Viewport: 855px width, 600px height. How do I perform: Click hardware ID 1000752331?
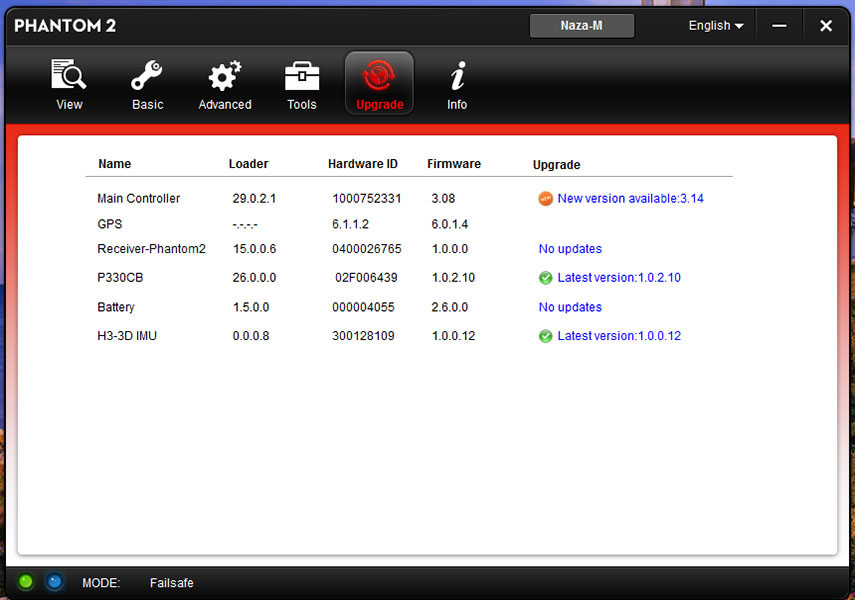366,199
